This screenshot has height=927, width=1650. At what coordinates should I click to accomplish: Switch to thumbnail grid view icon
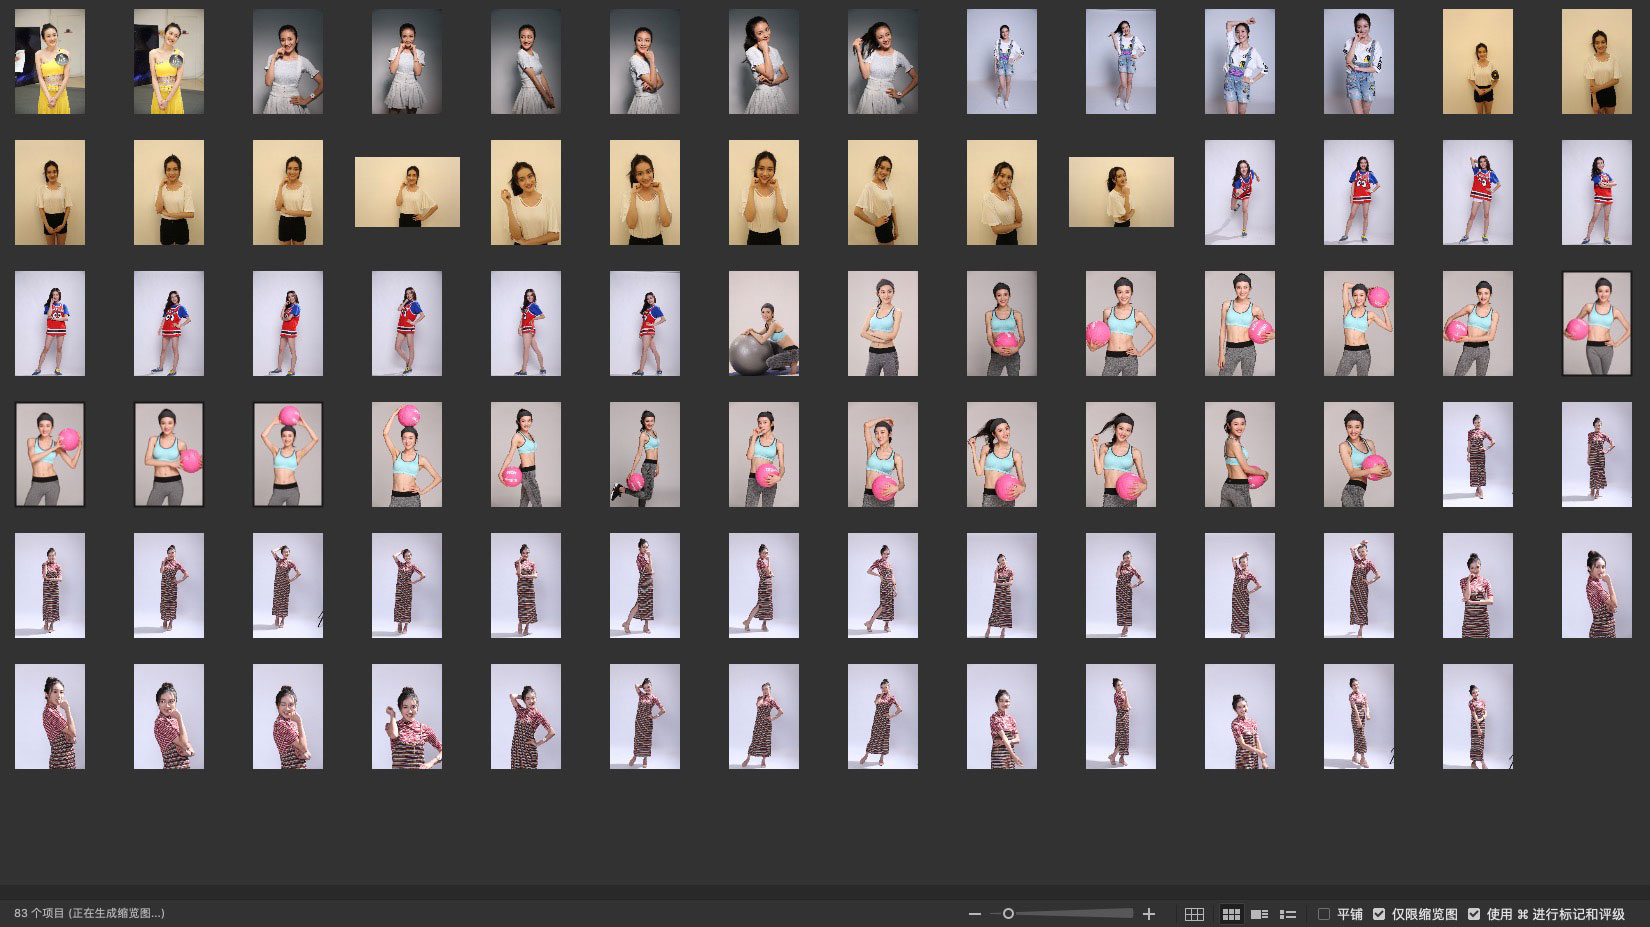[1231, 914]
